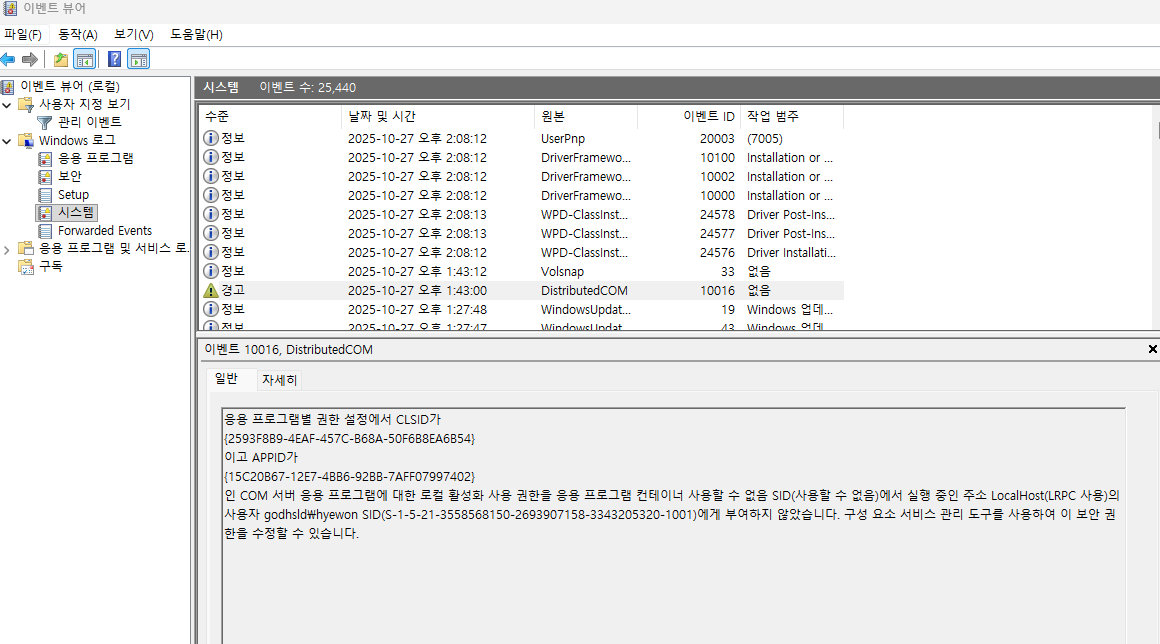Image resolution: width=1160 pixels, height=644 pixels.
Task: Select the event row with ID 10100
Action: pos(522,157)
